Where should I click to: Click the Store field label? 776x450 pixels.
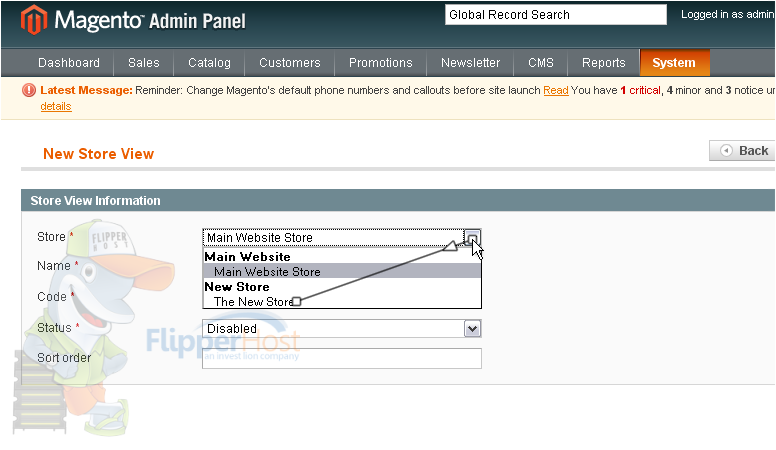click(51, 237)
